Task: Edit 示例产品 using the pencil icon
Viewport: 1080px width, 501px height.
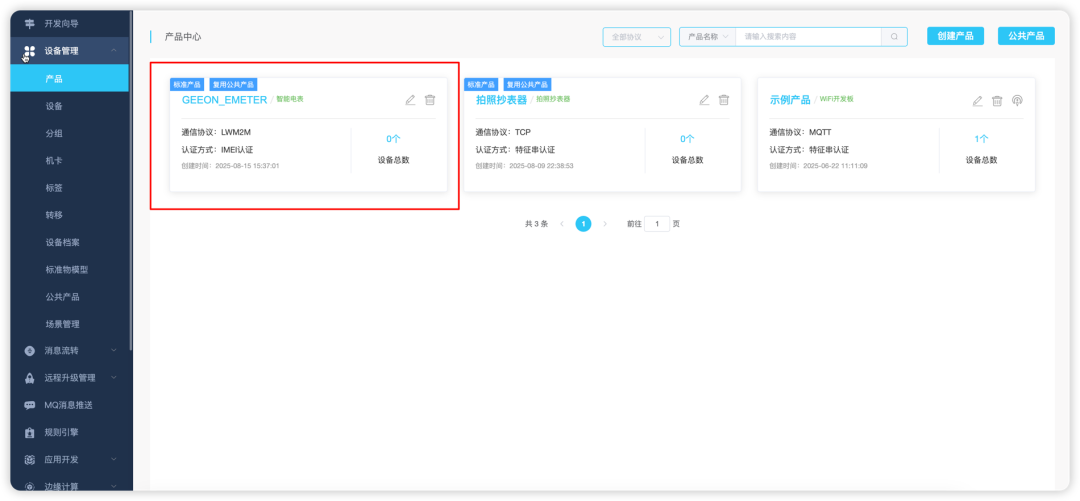Action: (977, 101)
